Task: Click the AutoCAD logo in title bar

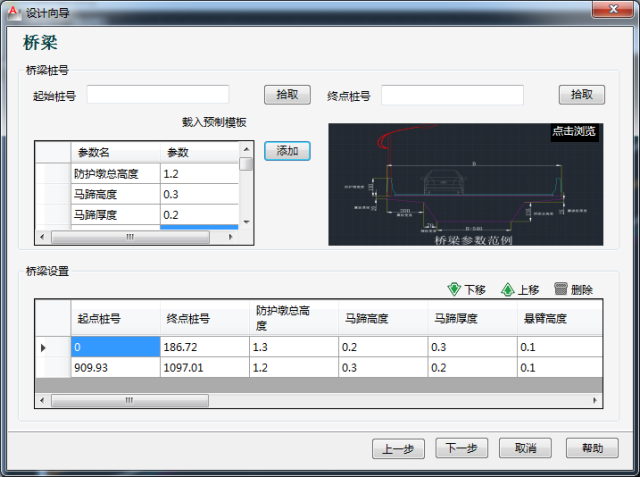Action: pyautogui.click(x=12, y=9)
